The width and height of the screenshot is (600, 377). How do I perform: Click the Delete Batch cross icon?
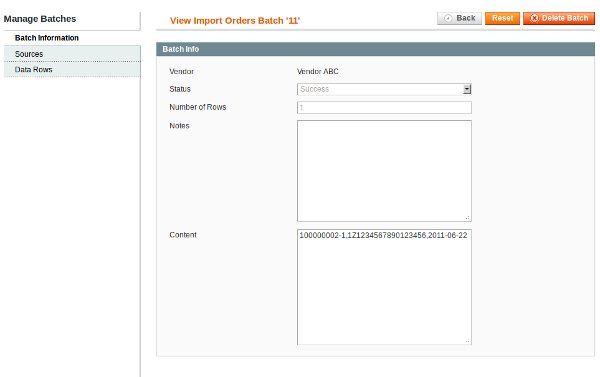[x=534, y=18]
